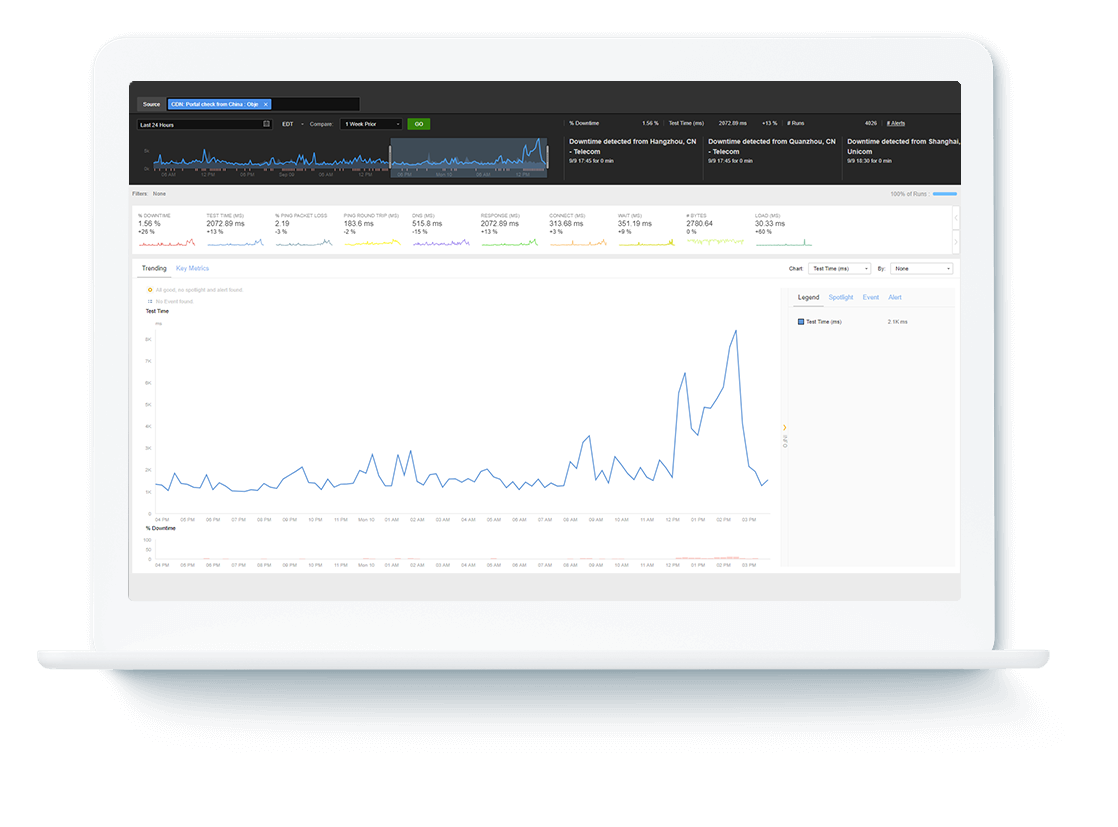Screen dimensions: 1118x827
Task: Collapse the legend panel with orange chevron
Action: pyautogui.click(x=784, y=428)
